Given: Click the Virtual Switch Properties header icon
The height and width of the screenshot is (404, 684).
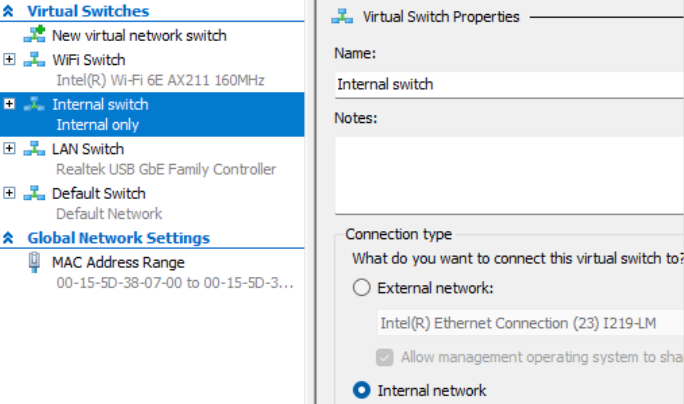Looking at the screenshot, I should tap(345, 17).
